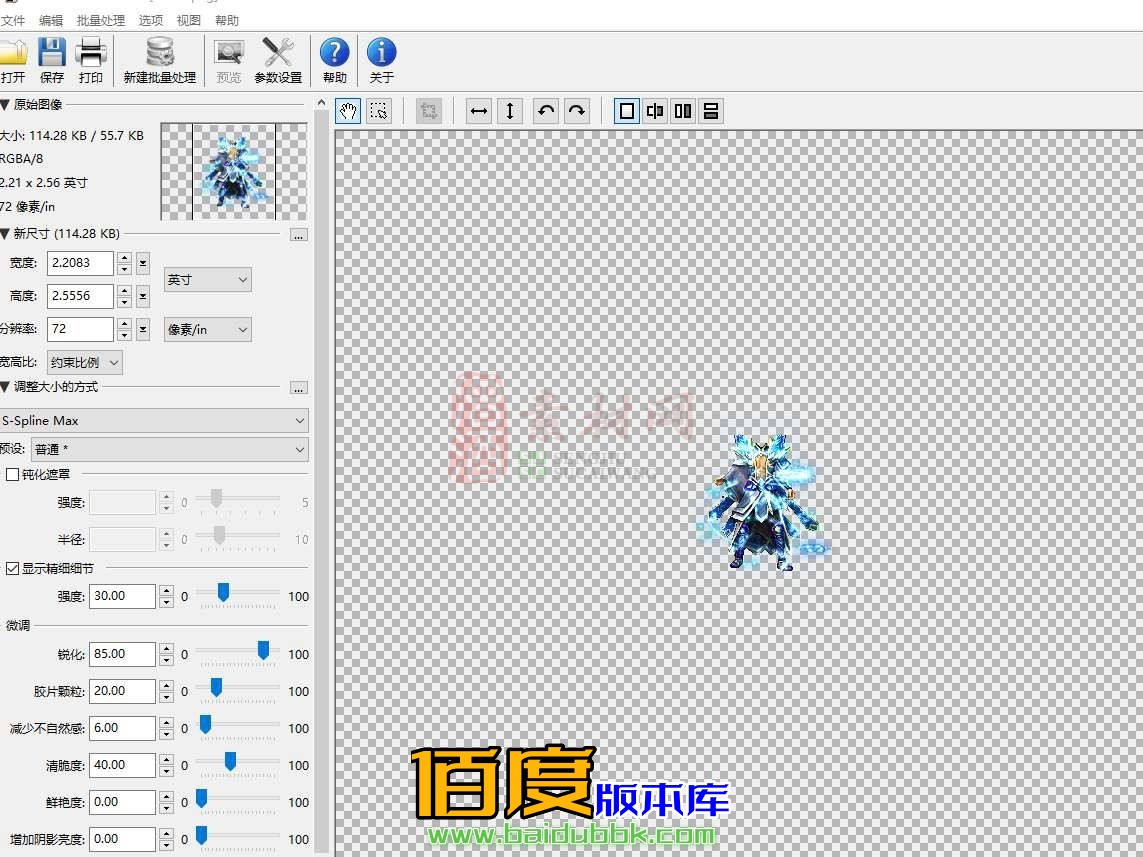Select the Hand pan tool

pos(348,110)
